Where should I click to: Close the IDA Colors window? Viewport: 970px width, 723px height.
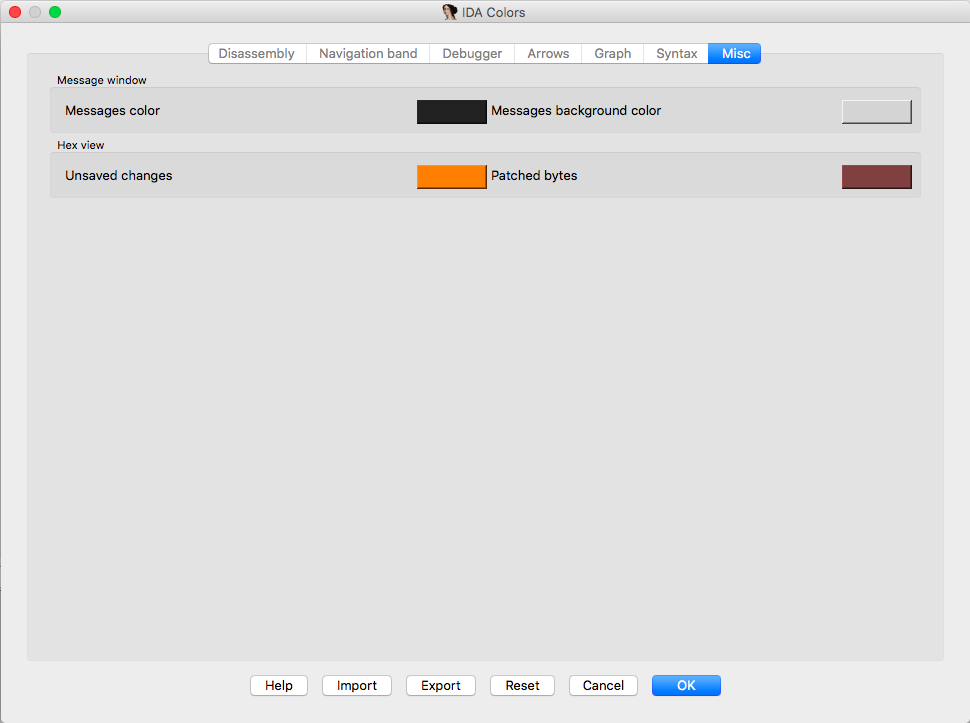pos(15,12)
